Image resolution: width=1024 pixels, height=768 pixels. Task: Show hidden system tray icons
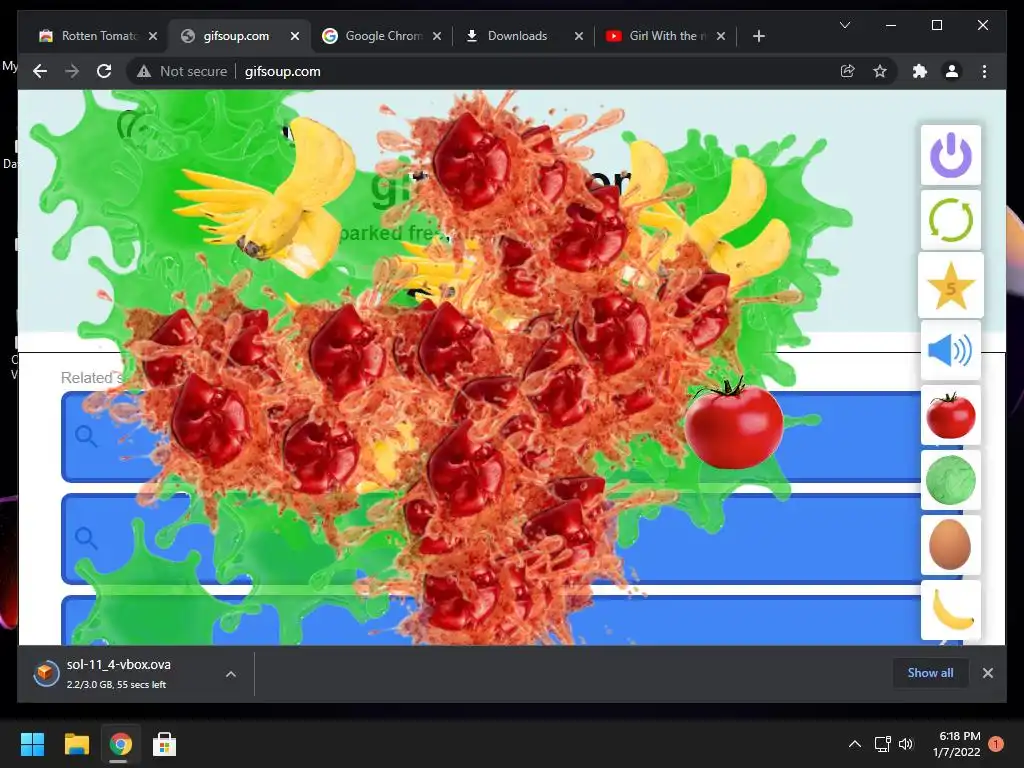click(854, 744)
